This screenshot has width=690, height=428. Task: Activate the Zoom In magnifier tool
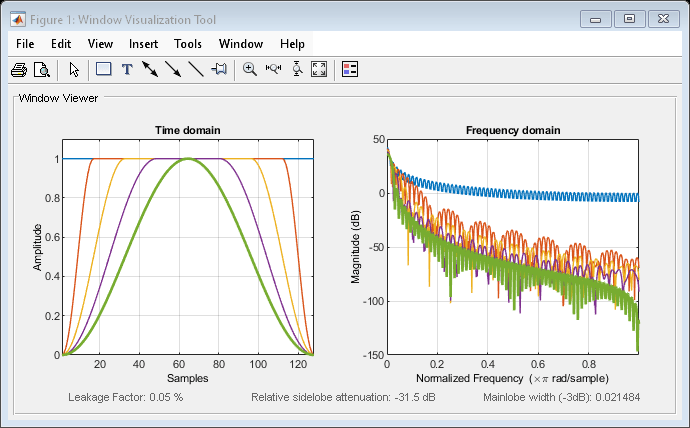(x=250, y=70)
